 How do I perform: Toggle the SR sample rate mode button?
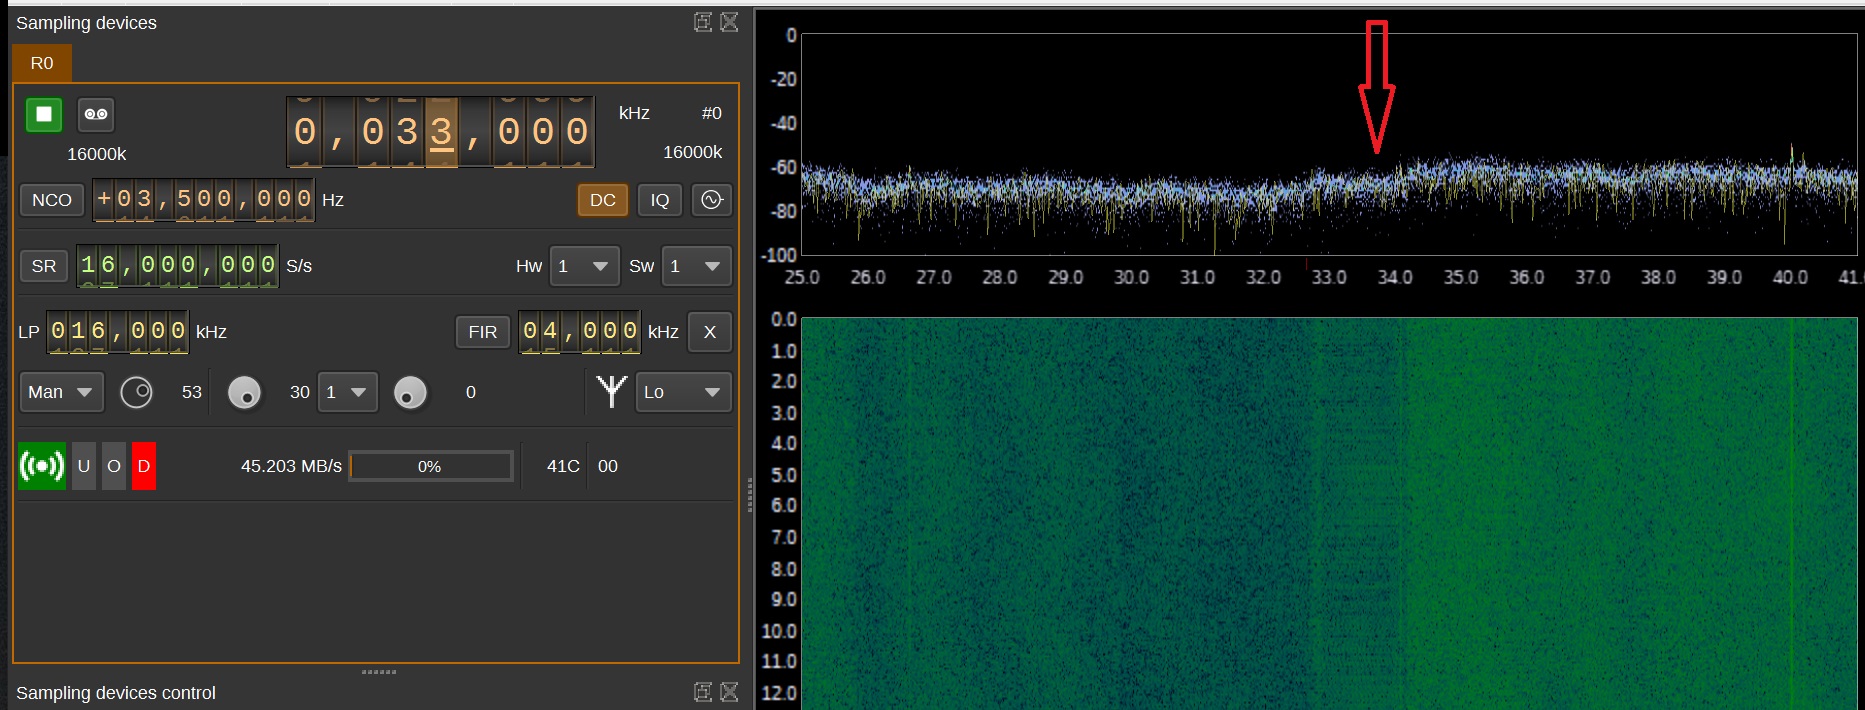point(44,266)
